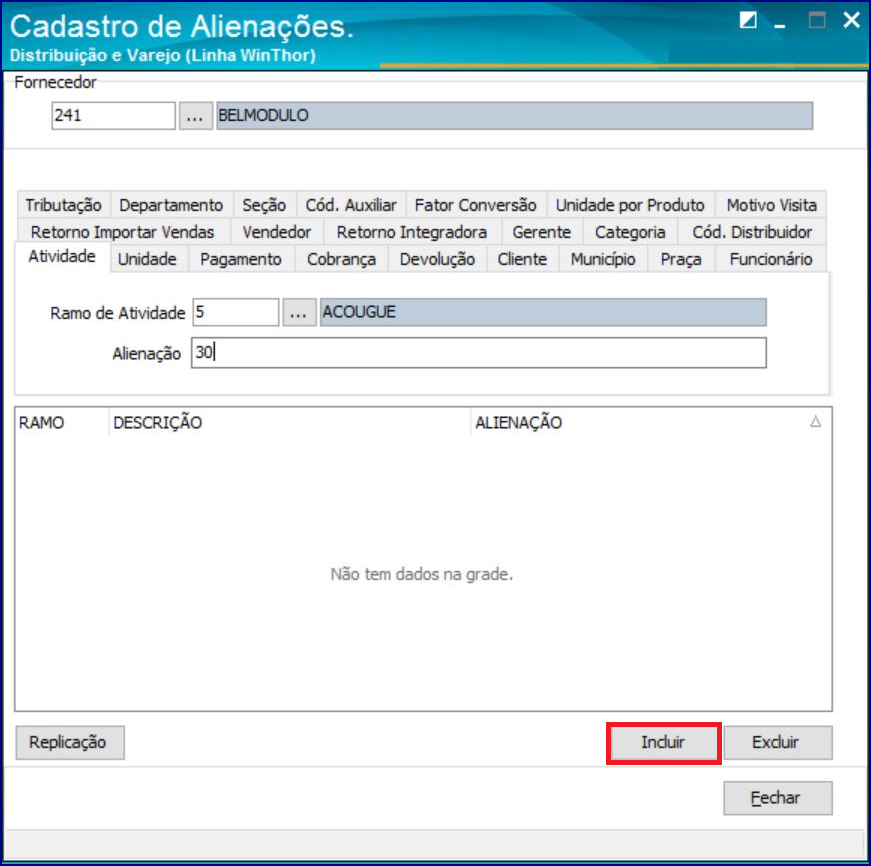This screenshot has width=871, height=866.
Task: Close the Cadastro de Alienações window
Action: coord(851,21)
